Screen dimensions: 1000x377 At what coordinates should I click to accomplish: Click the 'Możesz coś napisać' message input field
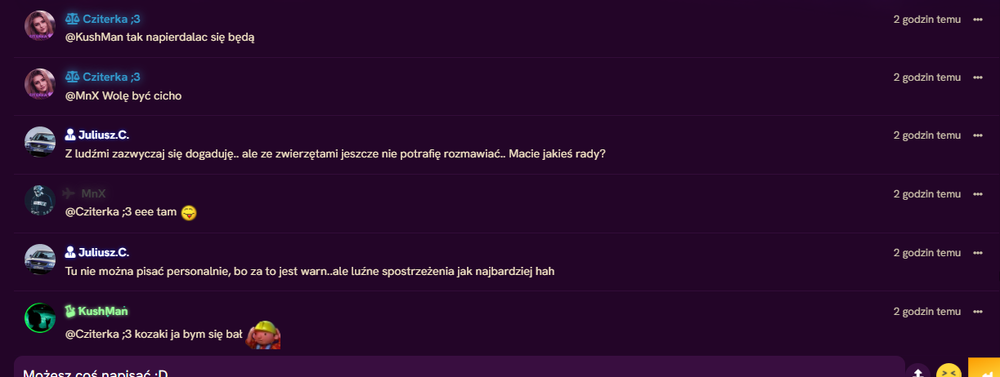pos(459,367)
